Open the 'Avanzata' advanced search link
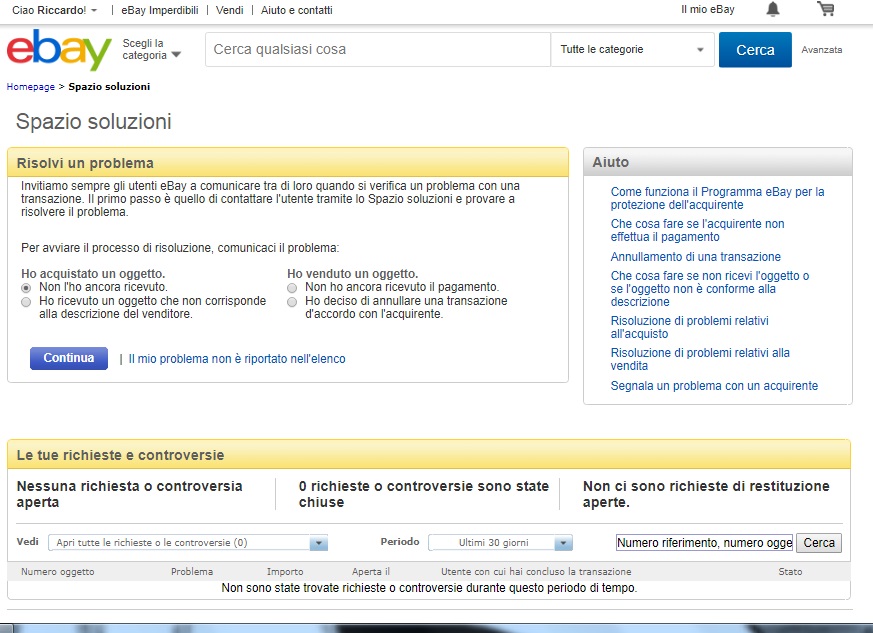The image size is (873, 633). (x=822, y=50)
